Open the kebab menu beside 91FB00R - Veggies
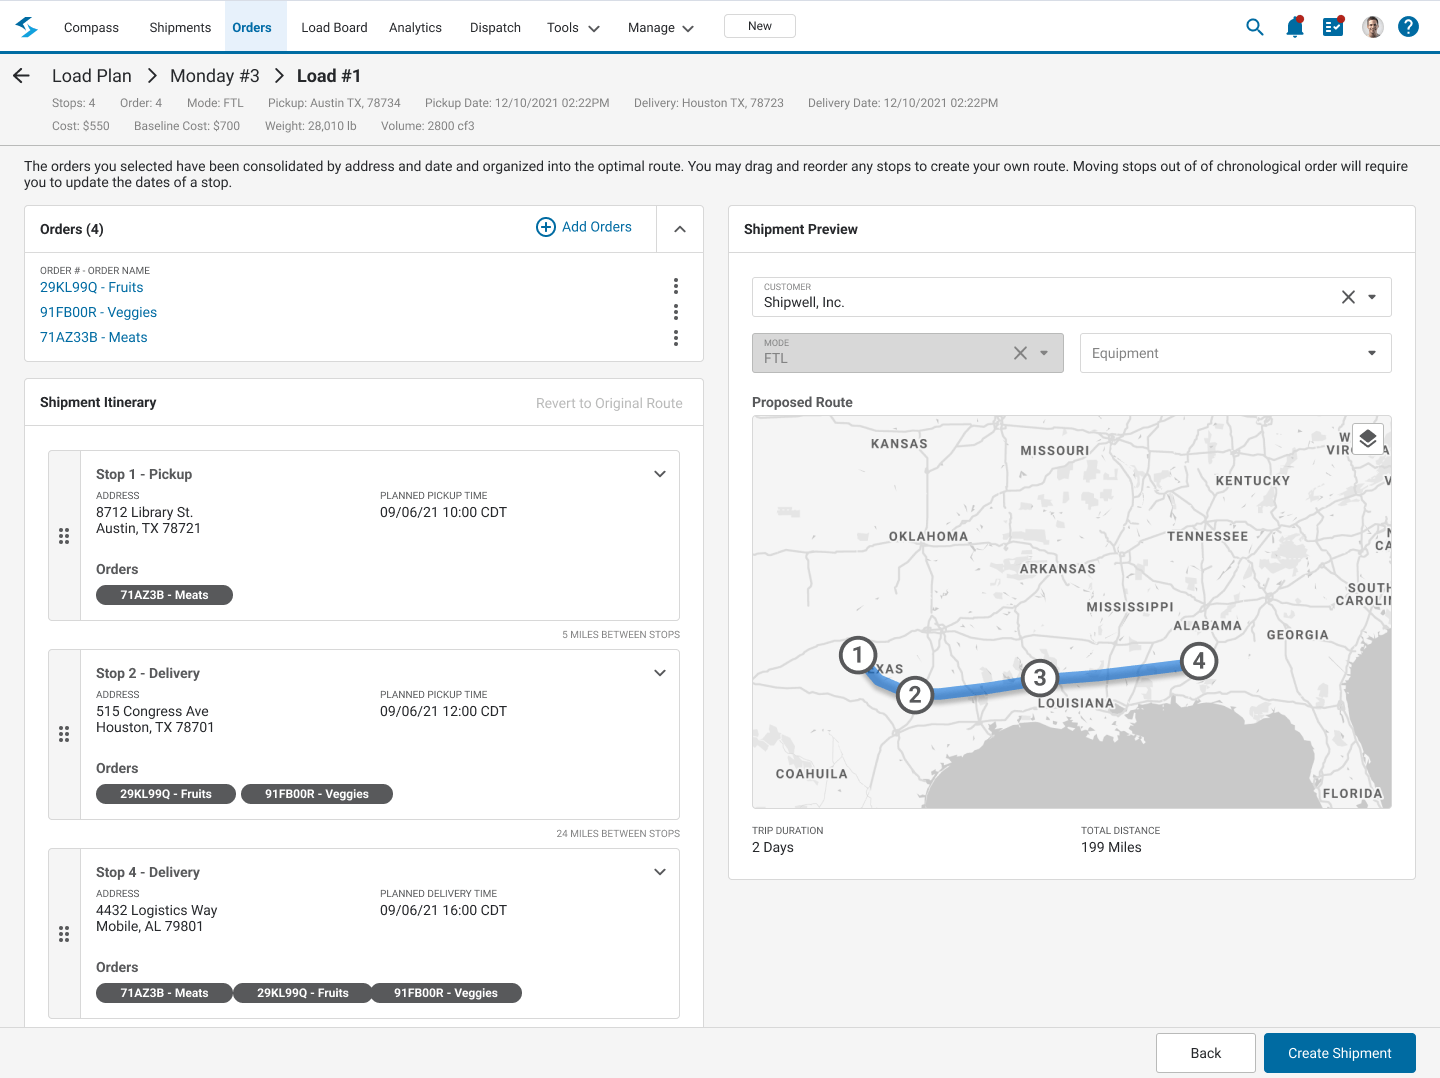Screen dimensions: 1440x1078 point(676,312)
